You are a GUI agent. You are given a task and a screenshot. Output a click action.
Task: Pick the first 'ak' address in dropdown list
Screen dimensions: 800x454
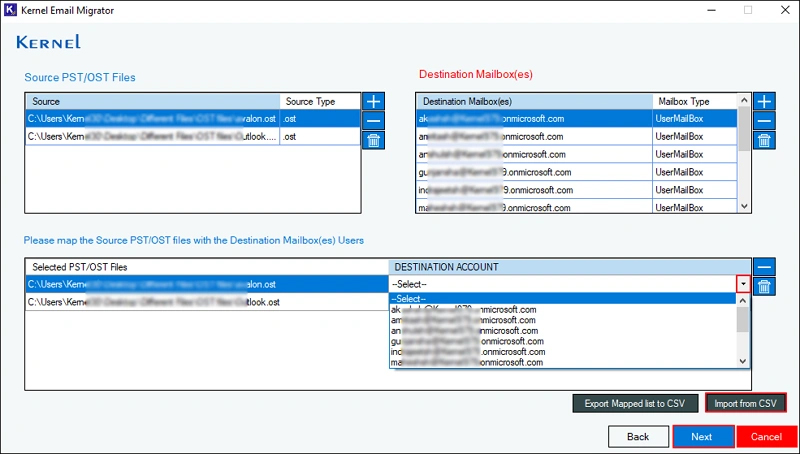click(x=563, y=310)
